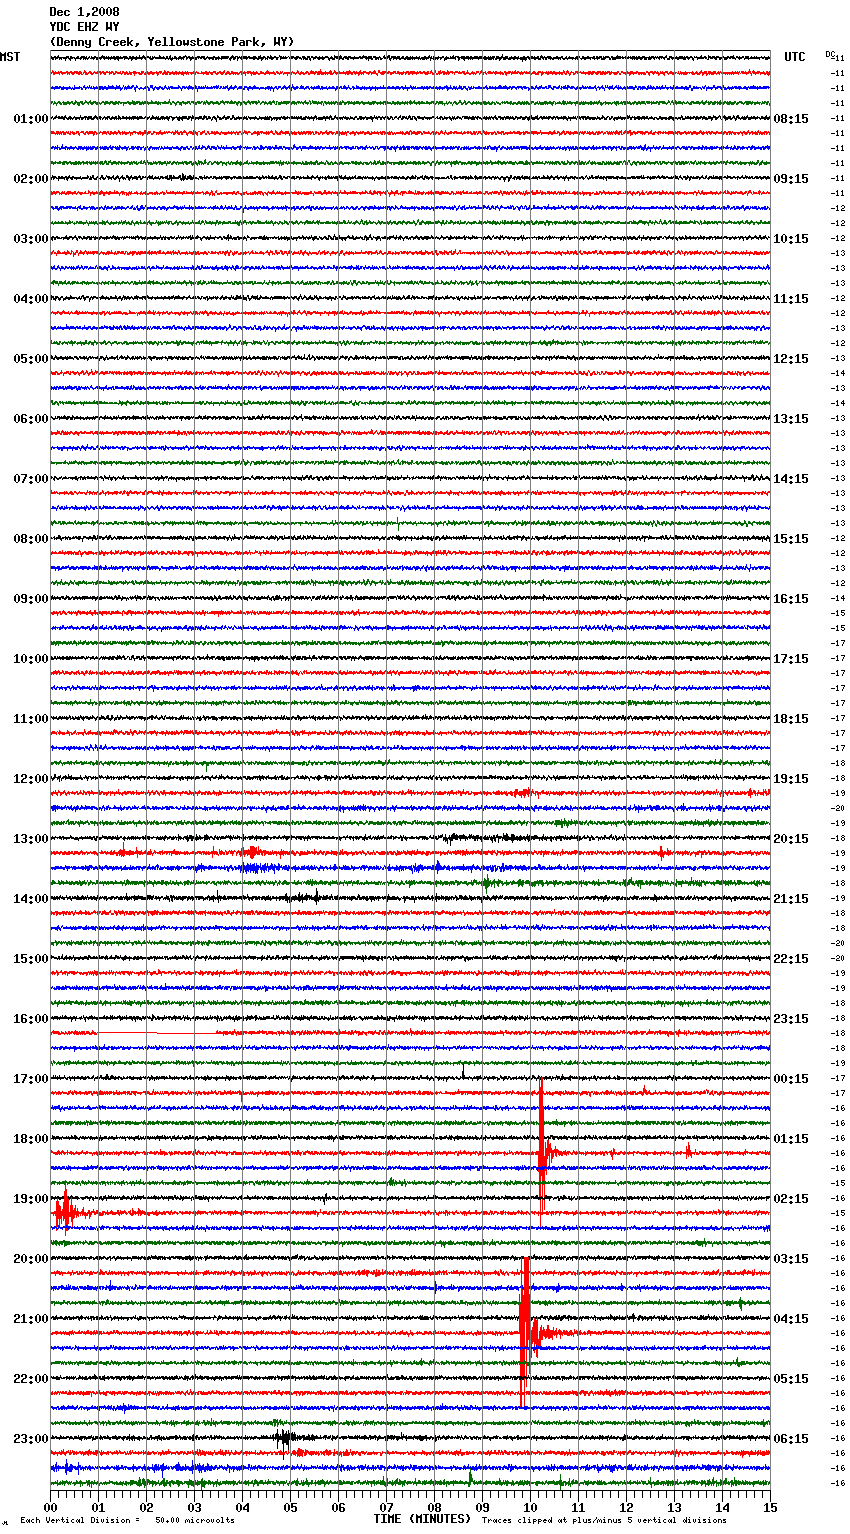The image size is (850, 1534).
Task: Click the red event at start of 19:15 trace
Action: [x=65, y=1213]
